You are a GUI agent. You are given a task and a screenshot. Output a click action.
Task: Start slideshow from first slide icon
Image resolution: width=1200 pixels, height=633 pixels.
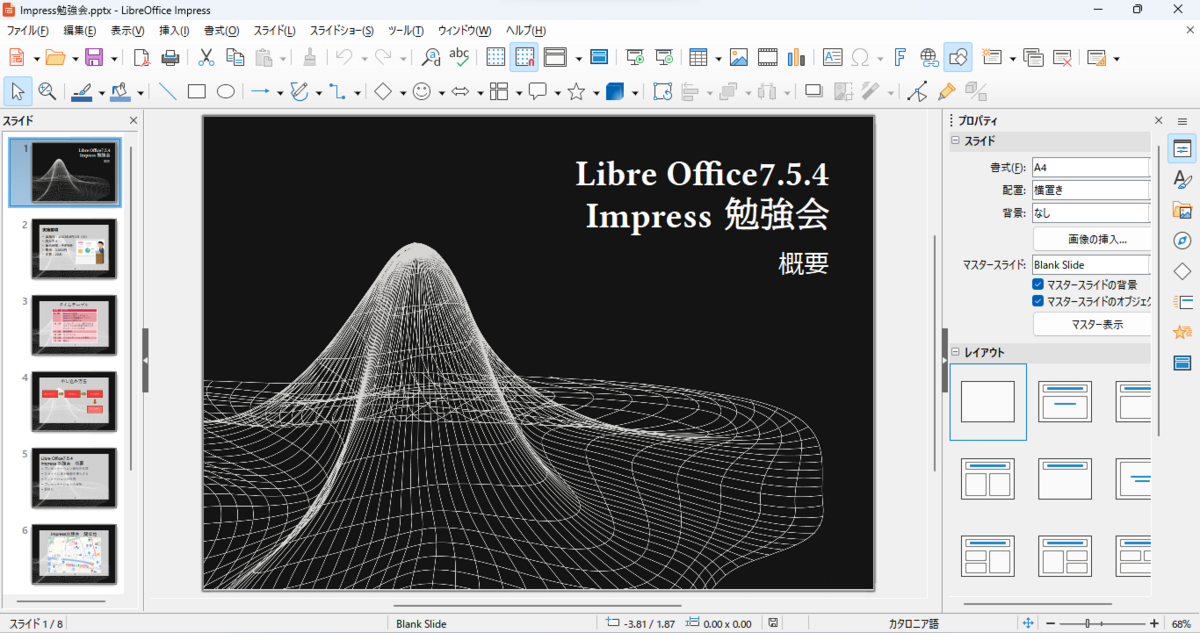coord(635,57)
